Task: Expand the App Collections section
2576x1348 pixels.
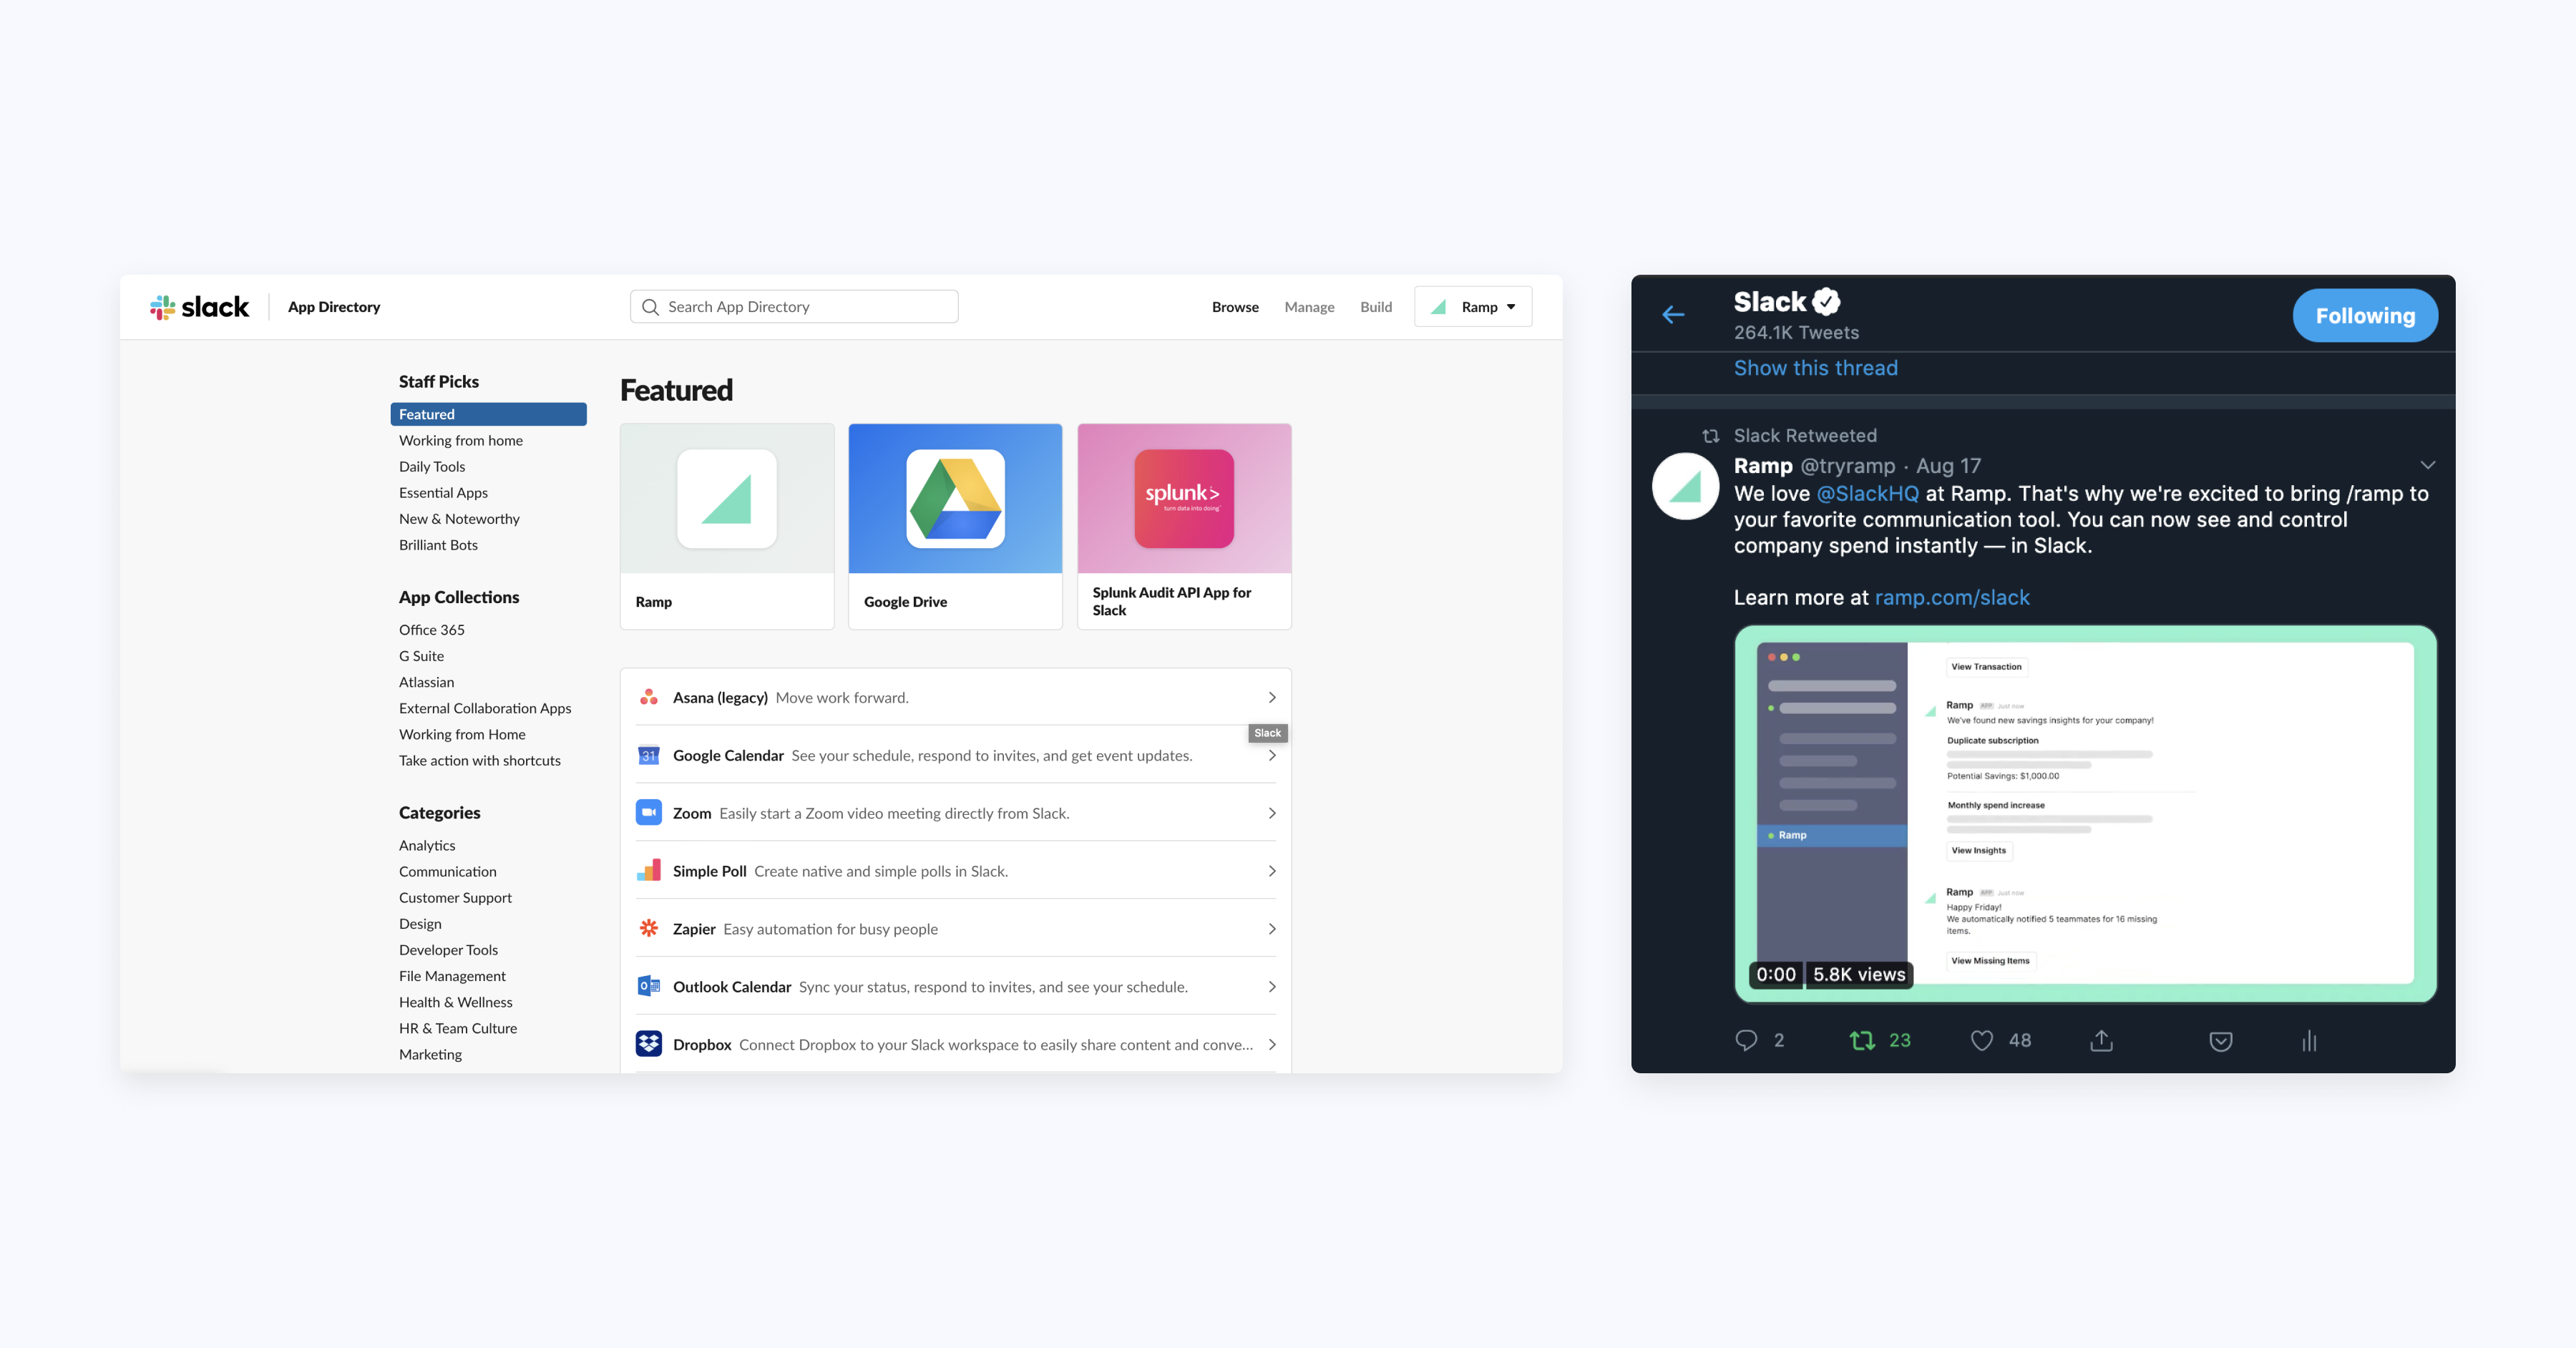Action: tap(457, 597)
